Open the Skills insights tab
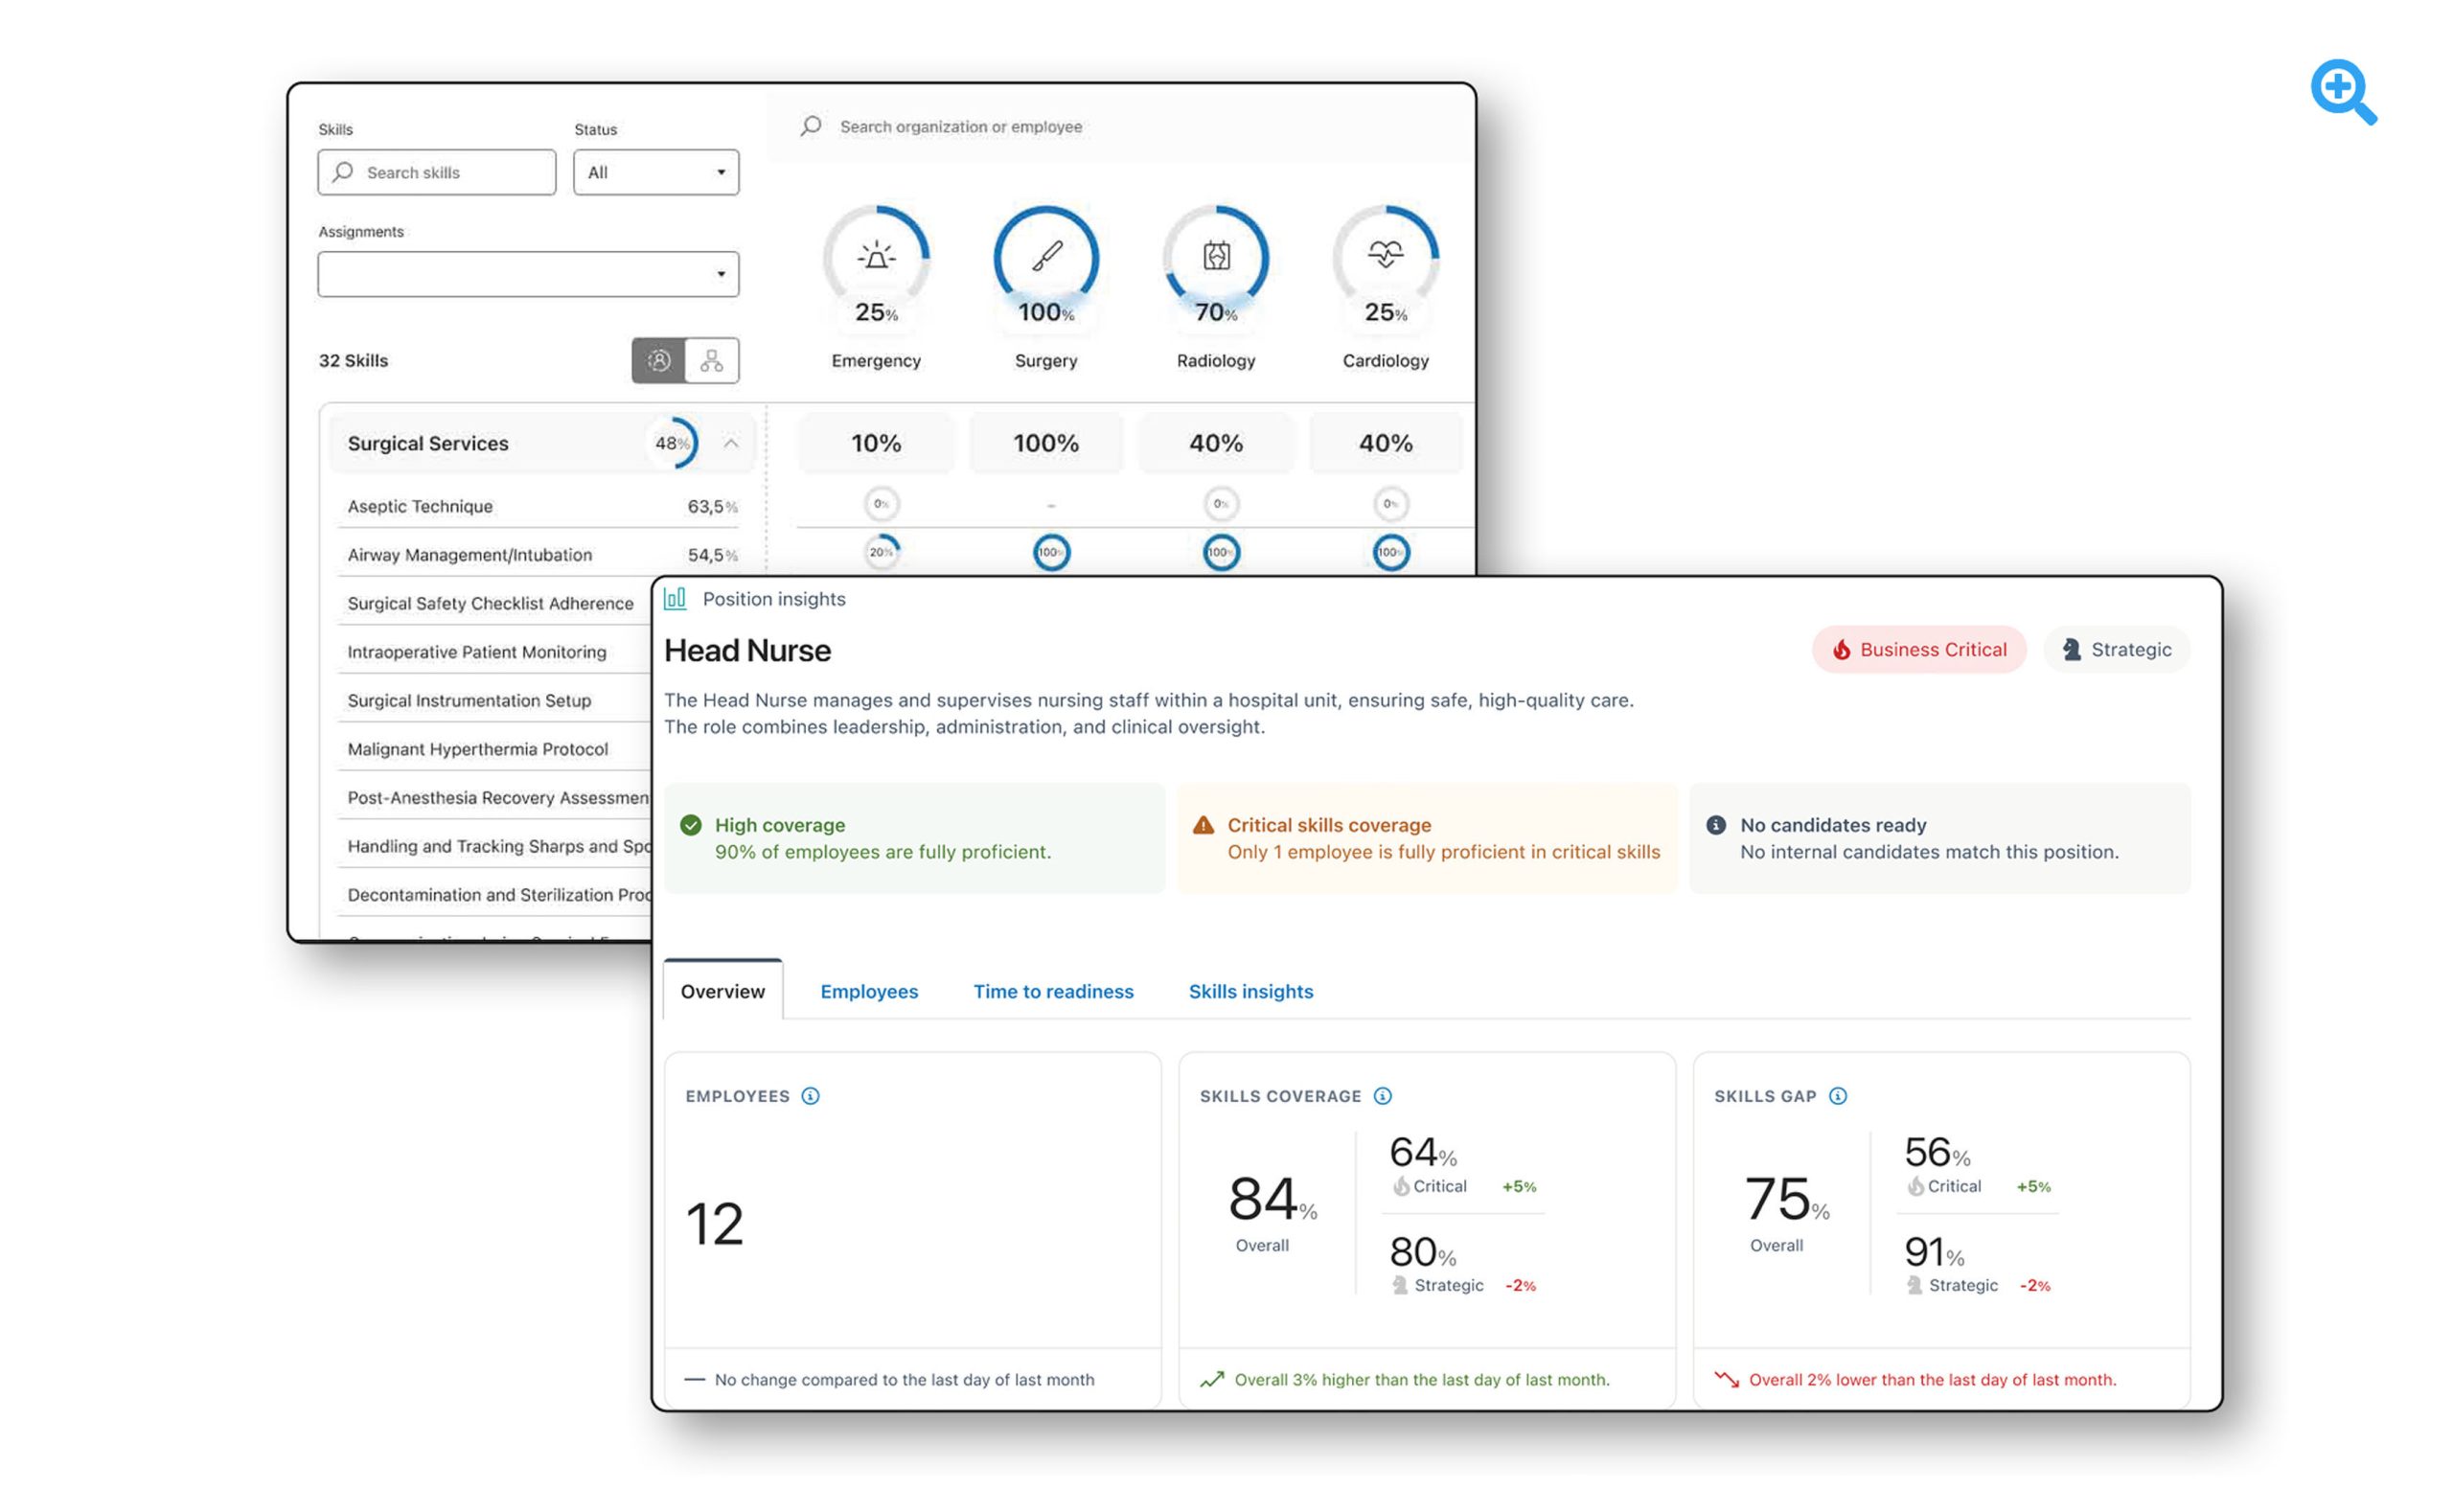The height and width of the screenshot is (1512, 2453). (x=1251, y=991)
